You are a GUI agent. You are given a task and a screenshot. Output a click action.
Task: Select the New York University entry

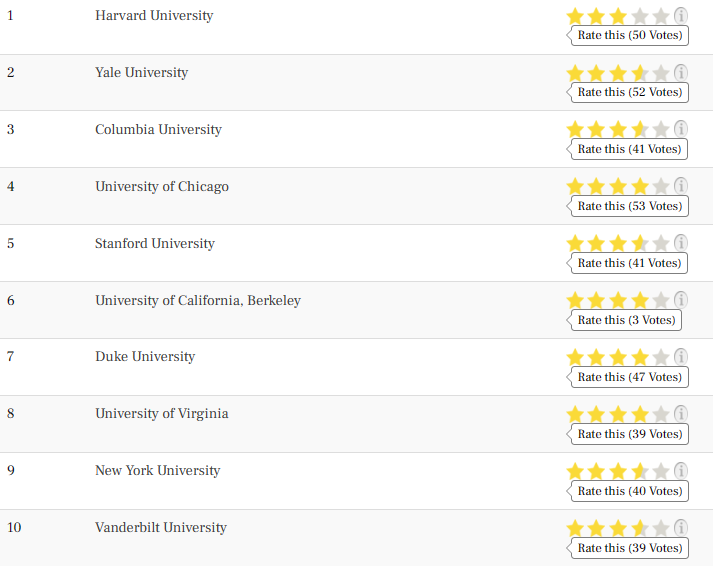coord(157,470)
